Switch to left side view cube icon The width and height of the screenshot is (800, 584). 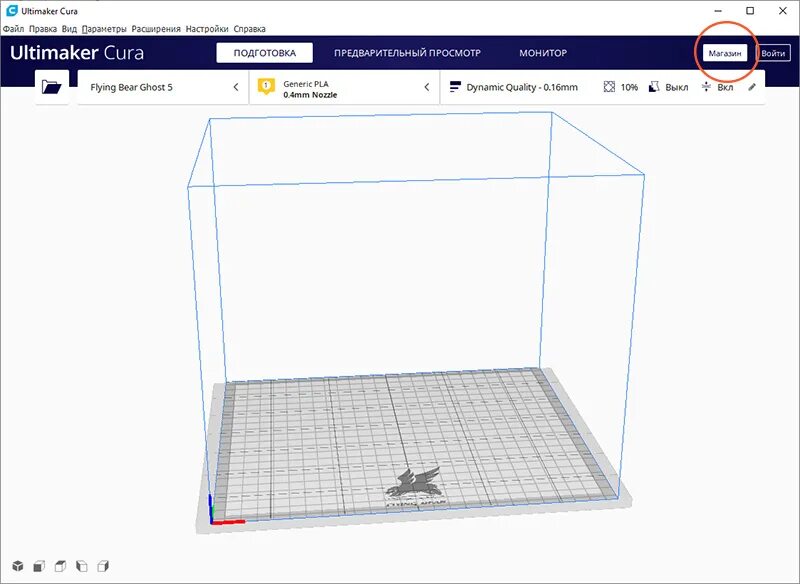[x=82, y=566]
